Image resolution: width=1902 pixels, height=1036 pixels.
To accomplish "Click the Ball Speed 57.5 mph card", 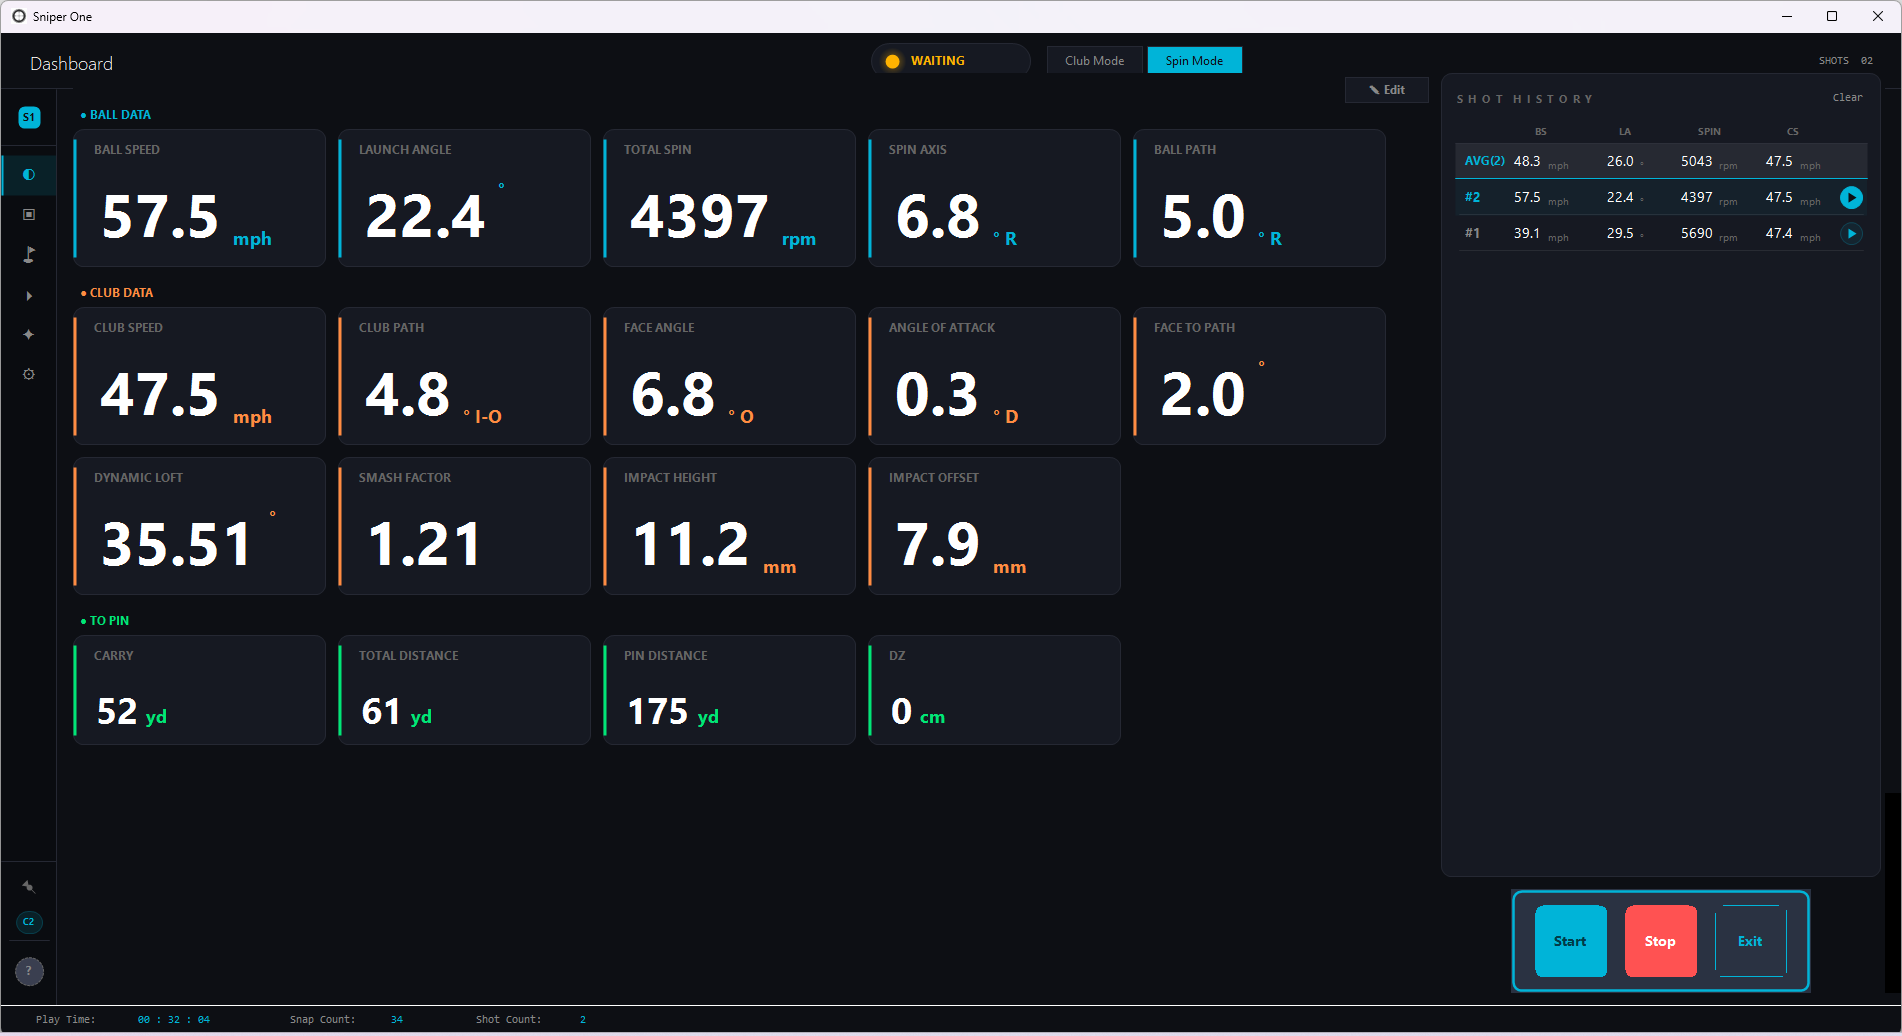I will (200, 198).
